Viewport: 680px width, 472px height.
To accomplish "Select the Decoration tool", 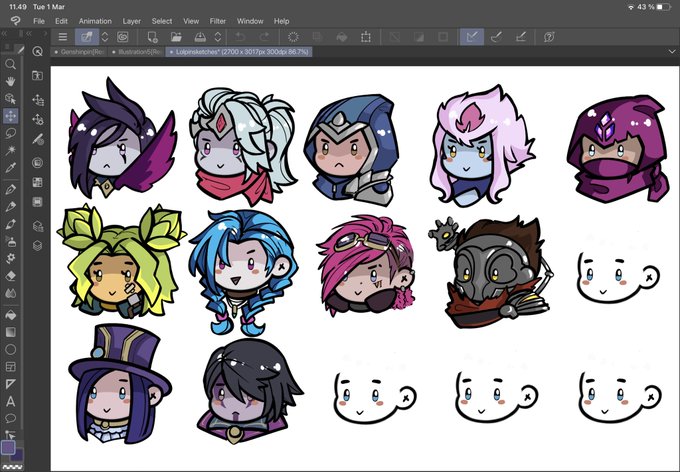I will click(10, 259).
